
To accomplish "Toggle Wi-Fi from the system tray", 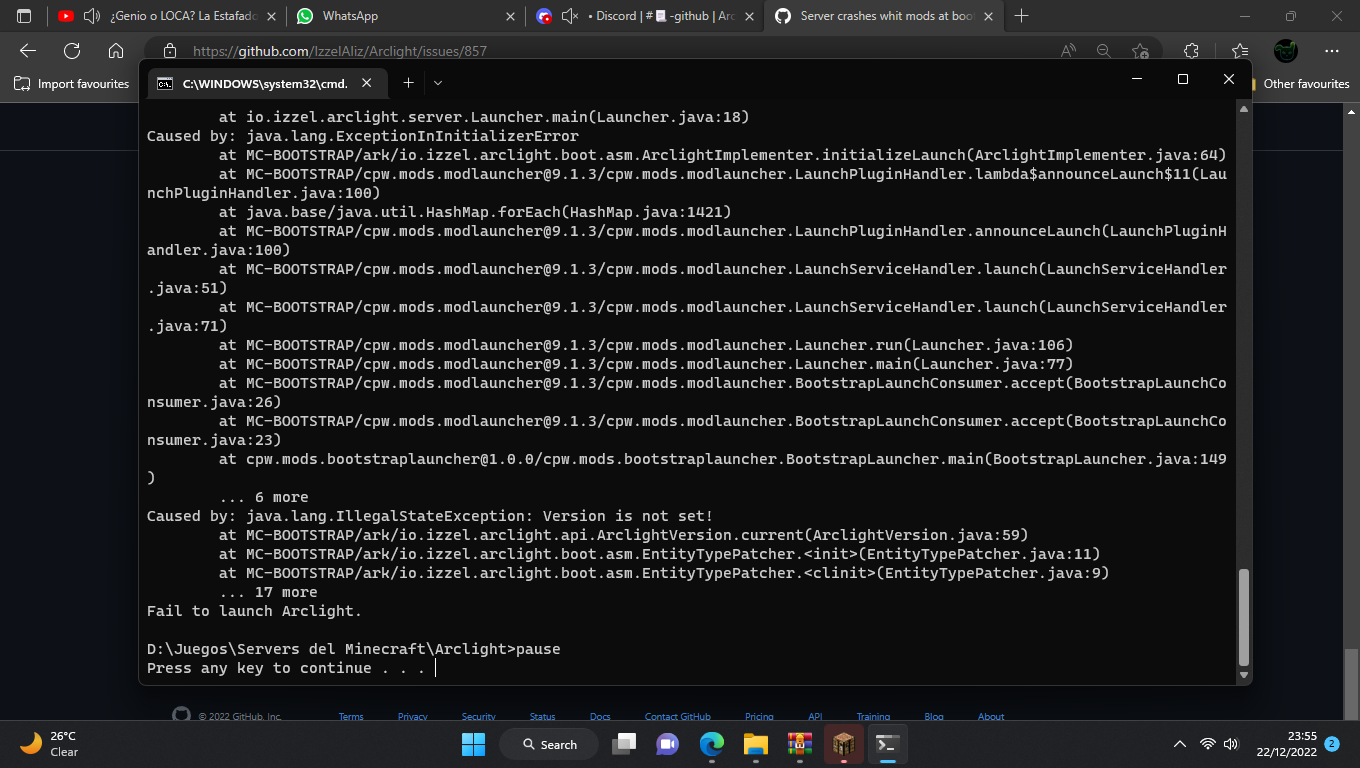I will click(1206, 744).
